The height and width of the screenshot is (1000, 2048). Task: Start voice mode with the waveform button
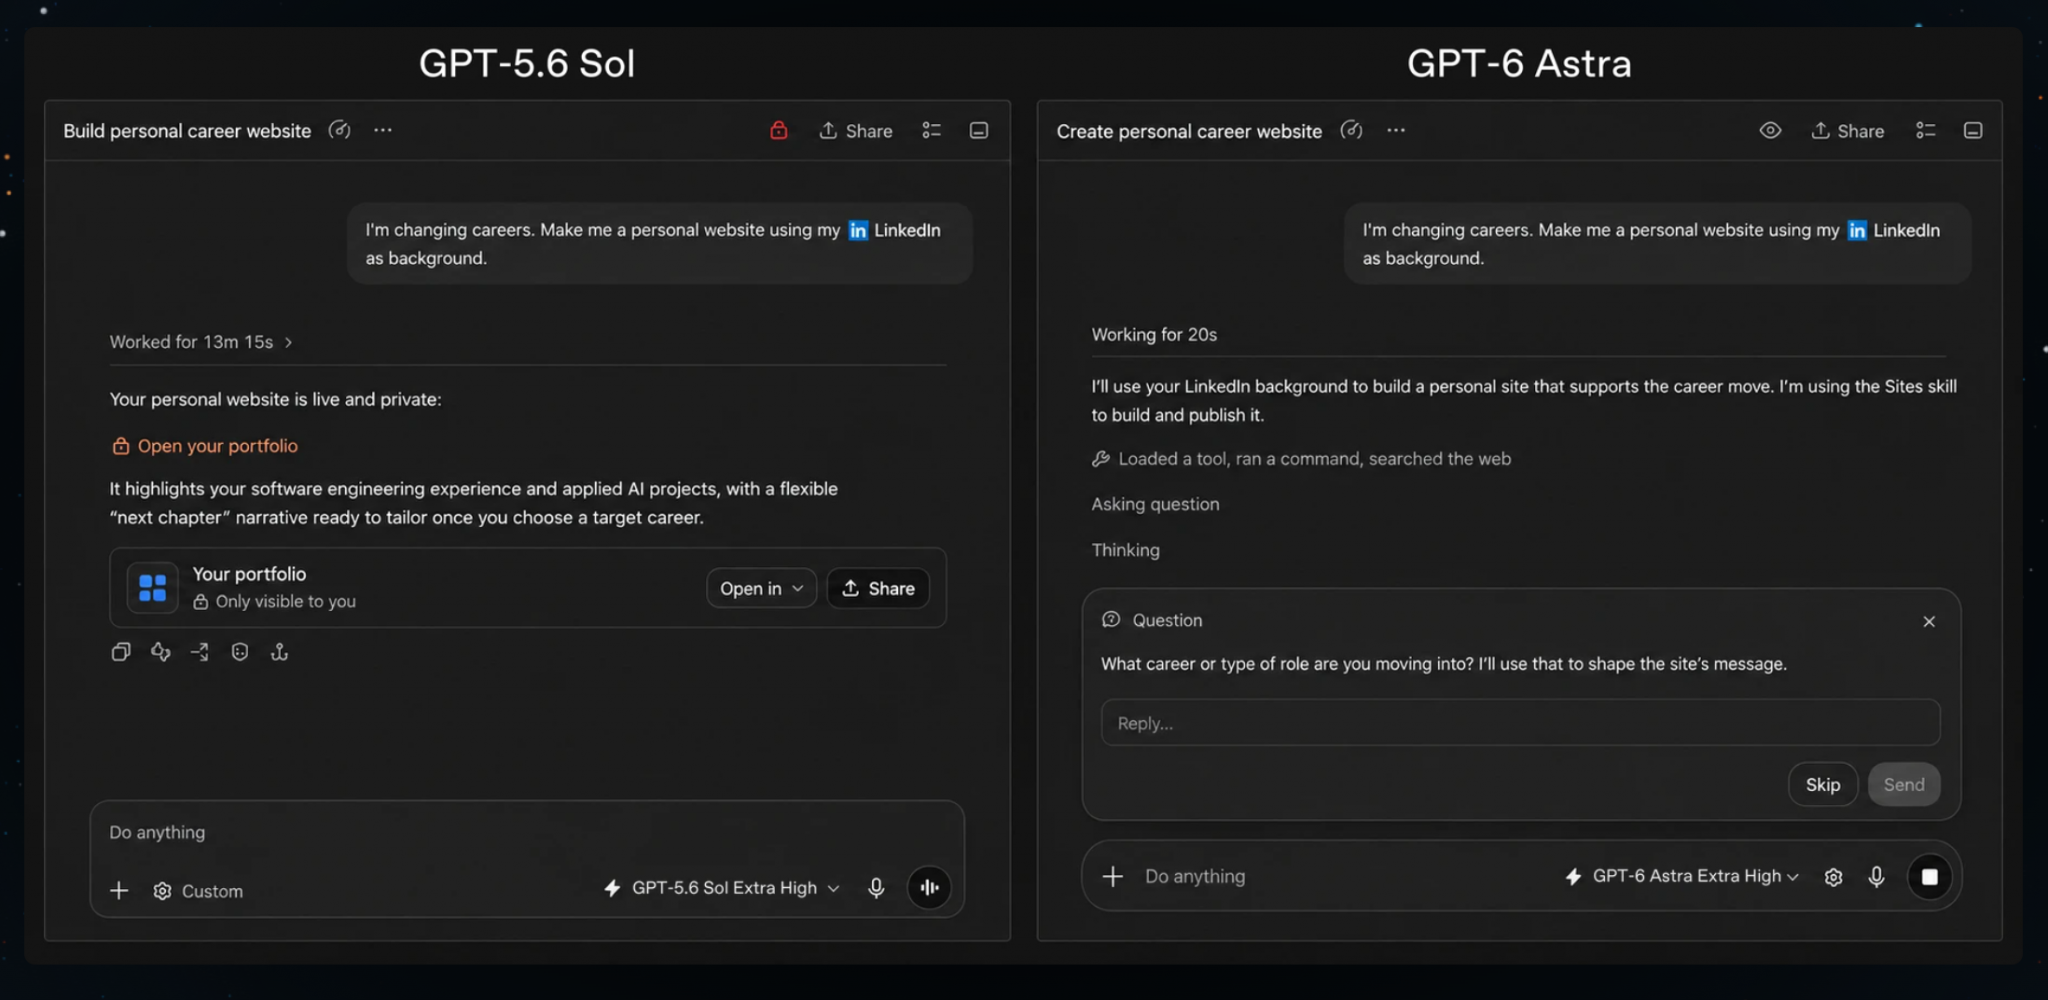(929, 887)
